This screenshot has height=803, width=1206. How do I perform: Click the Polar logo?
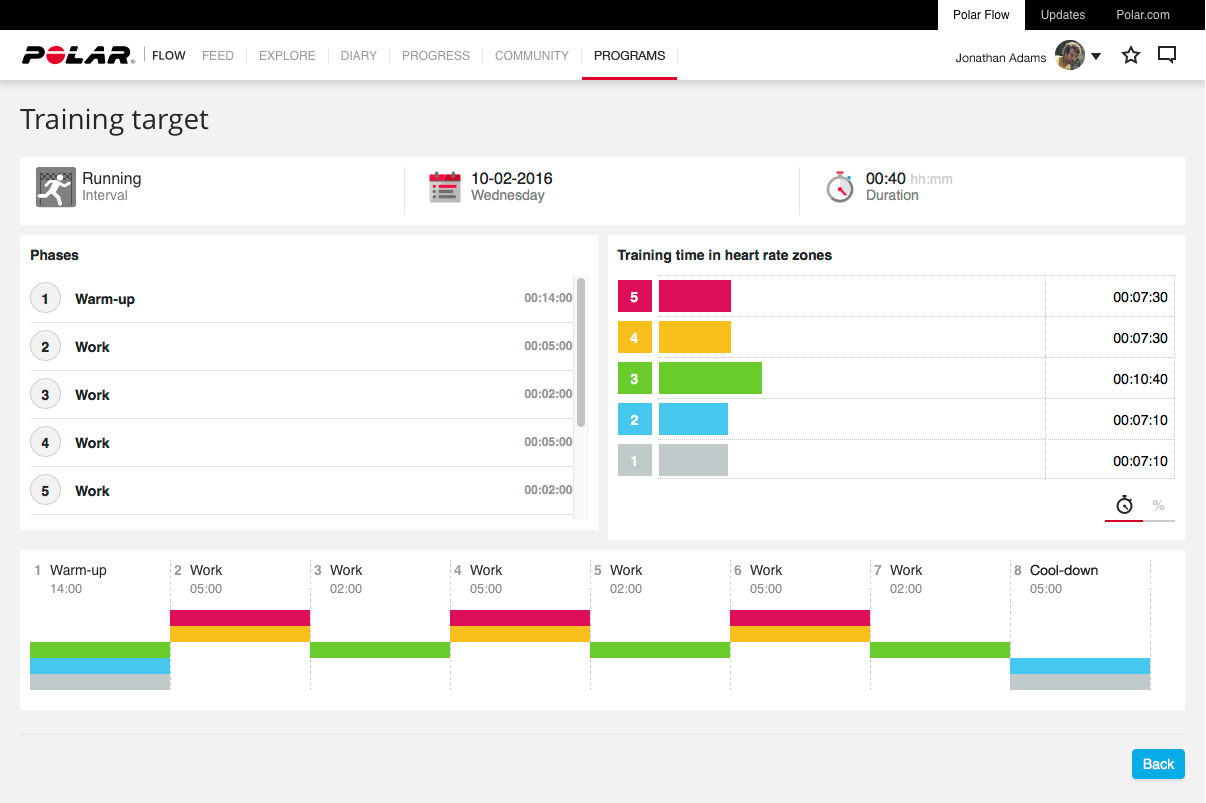(x=78, y=56)
